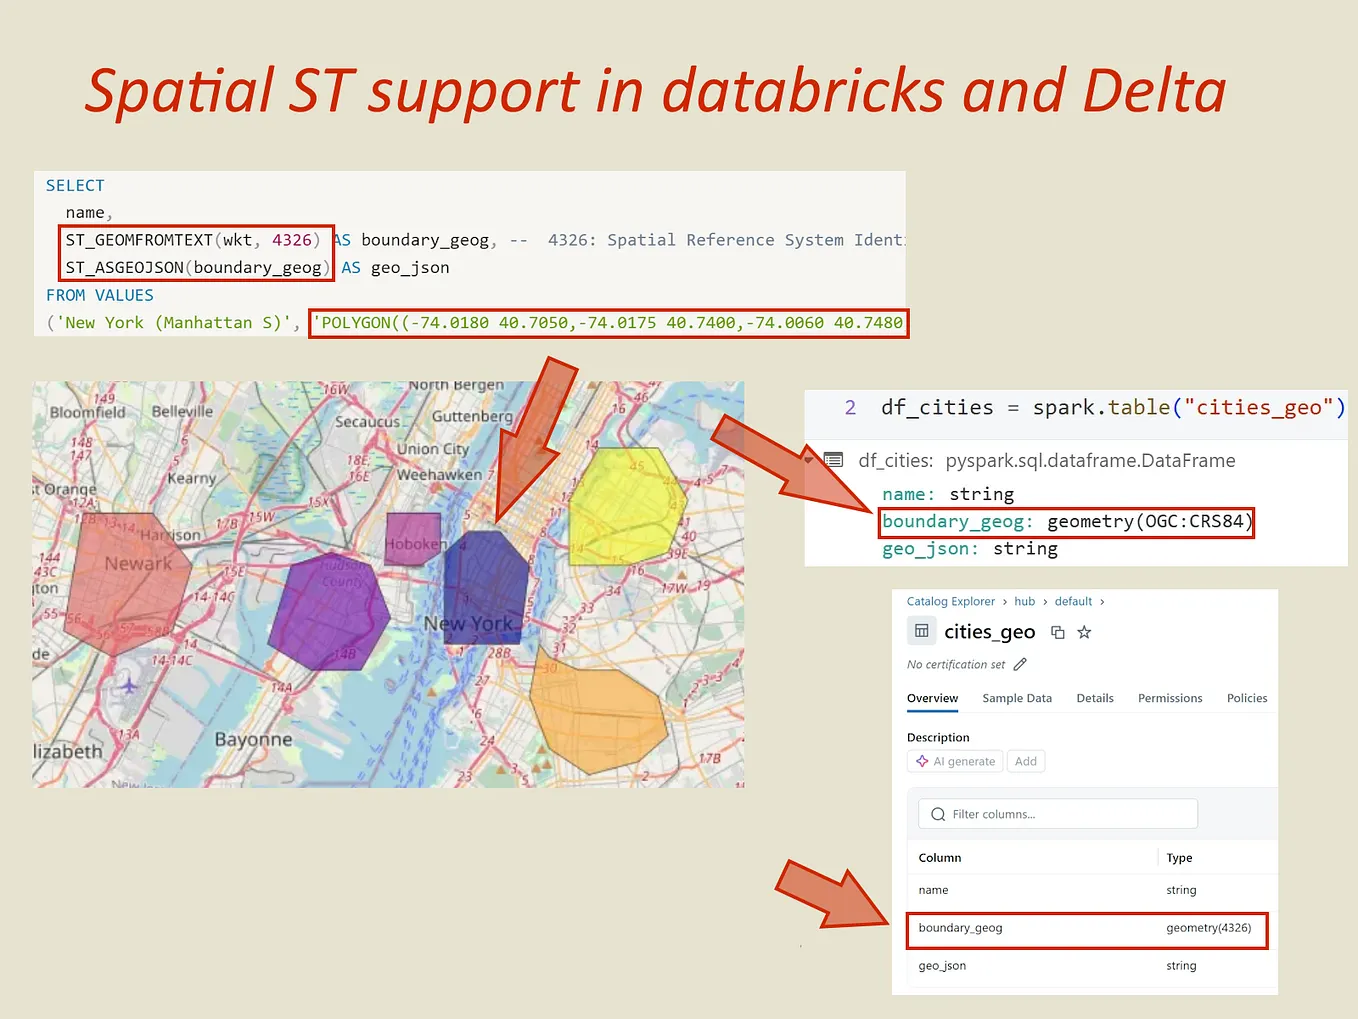Viewport: 1358px width, 1019px height.
Task: Open certification editor via the pencil icon
Action: click(x=1020, y=664)
